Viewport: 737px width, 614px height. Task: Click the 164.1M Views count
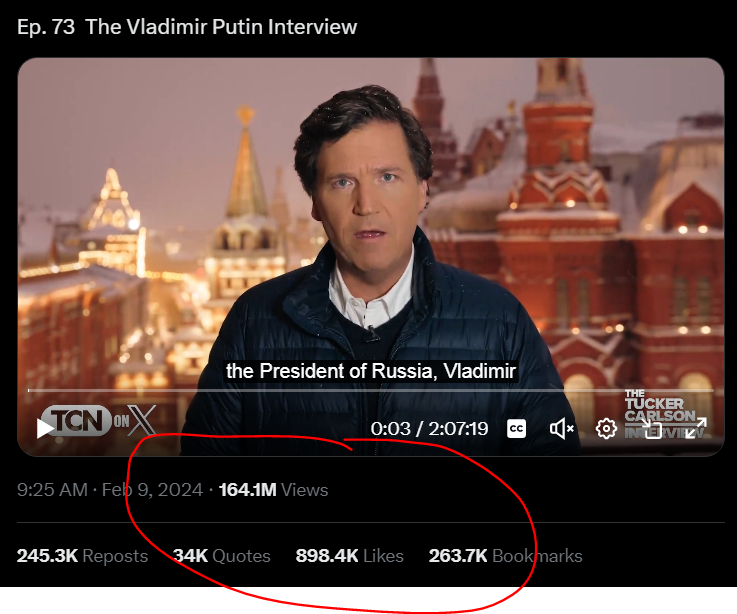273,490
